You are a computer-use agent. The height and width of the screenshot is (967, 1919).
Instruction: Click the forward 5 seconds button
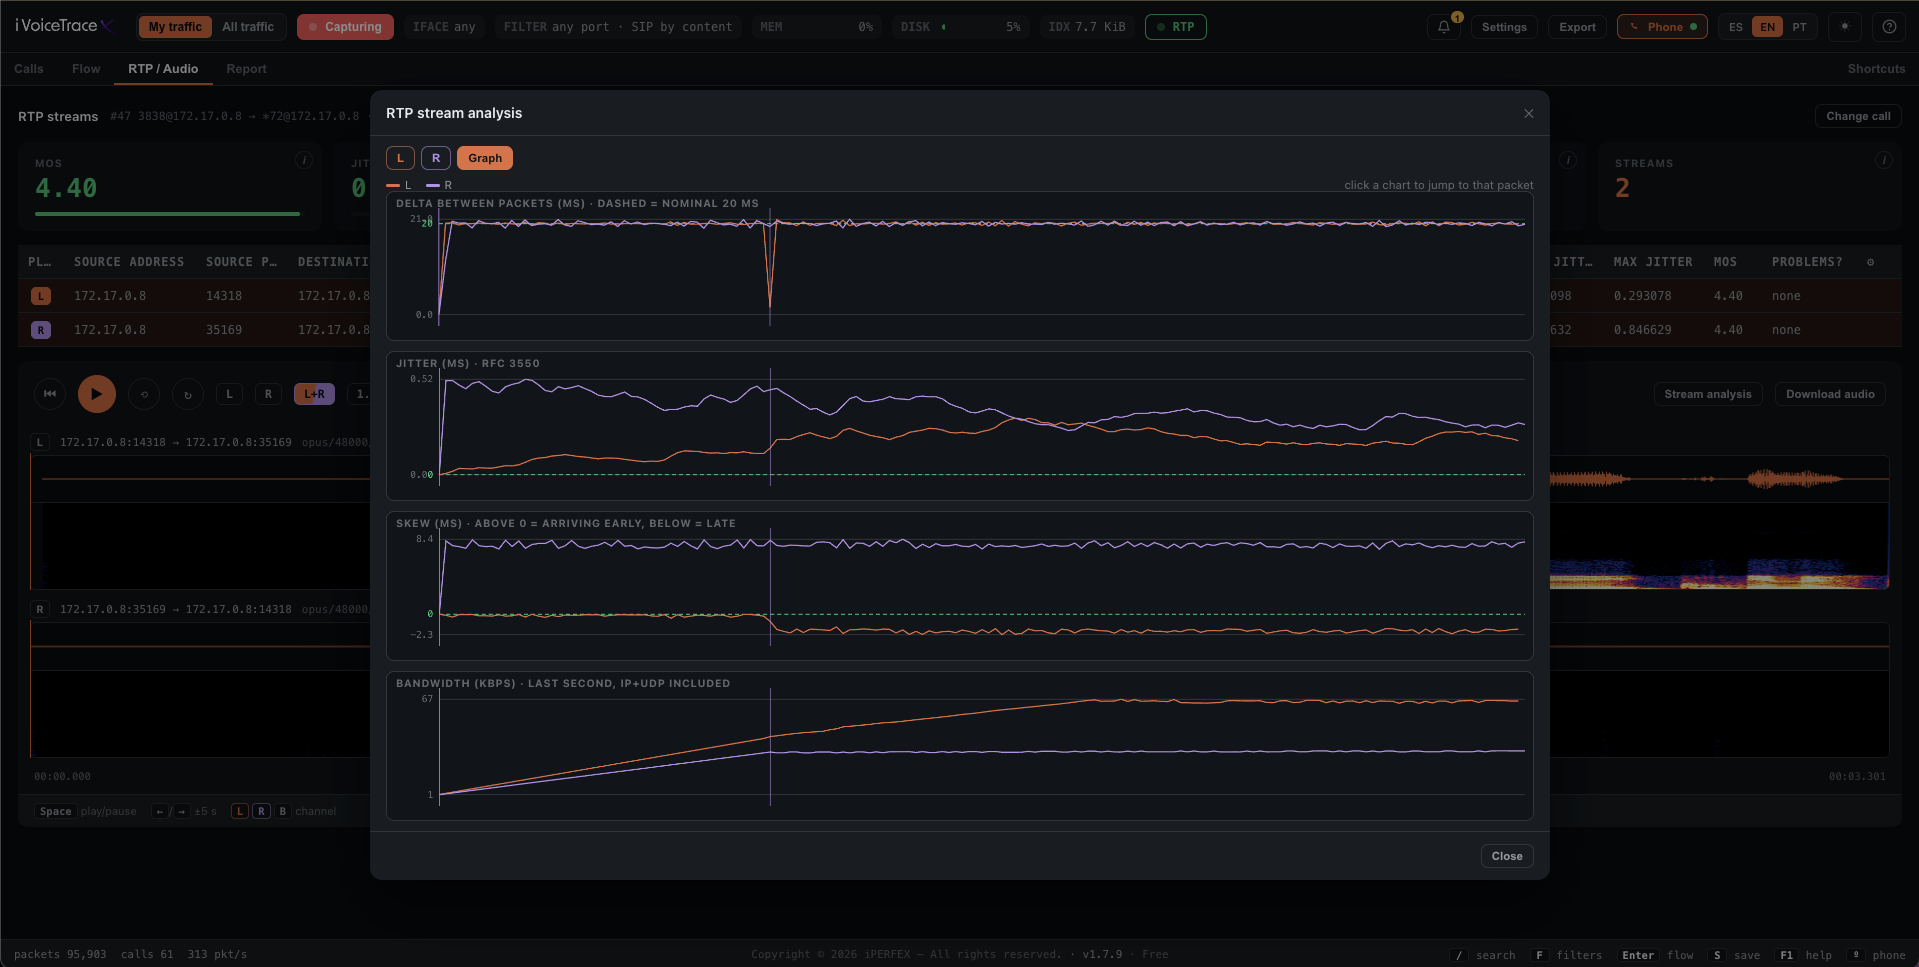[x=188, y=394]
